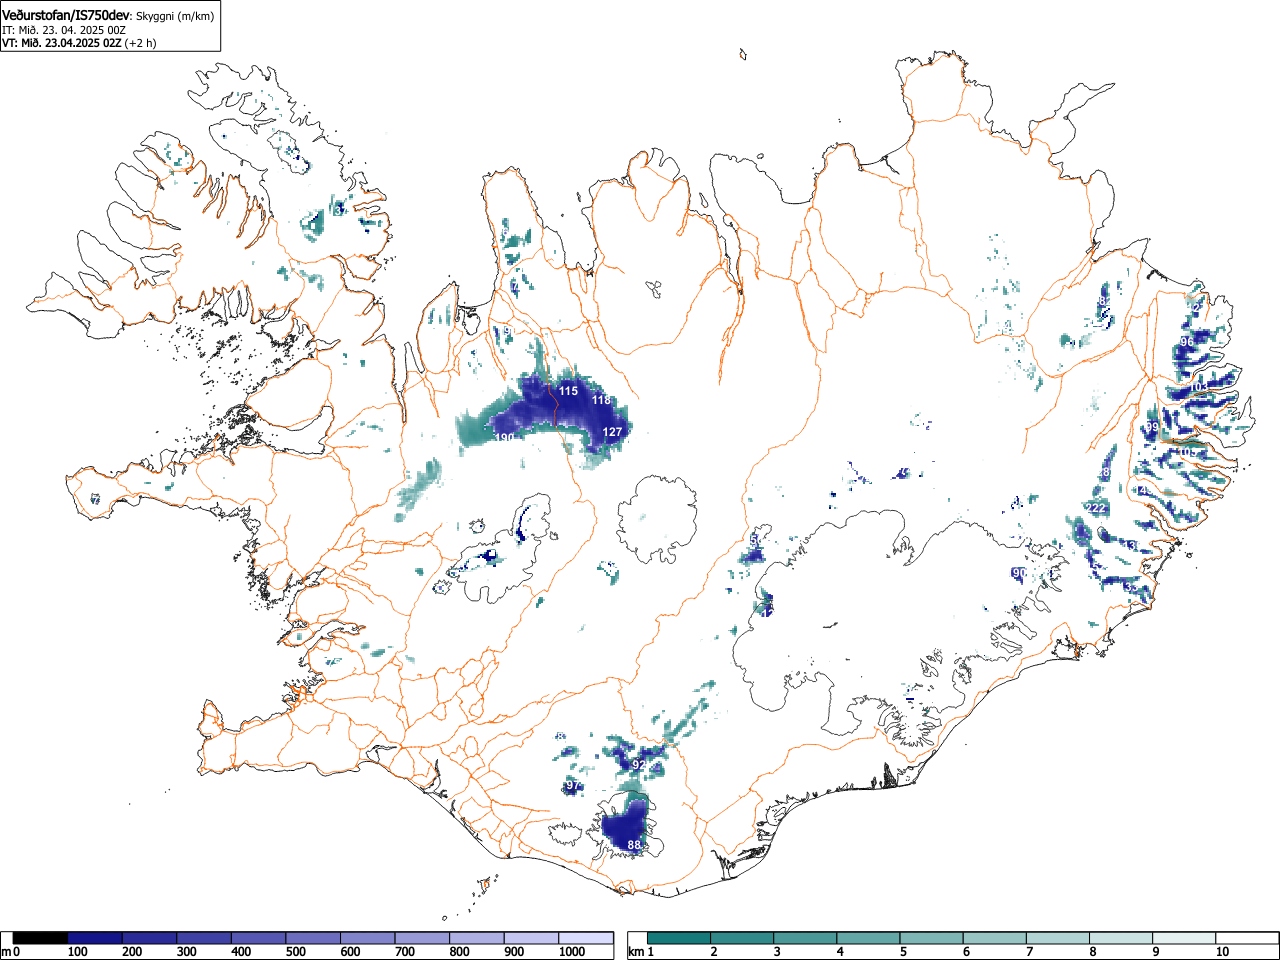Click the '500' tick label on the metre scale
The width and height of the screenshot is (1280, 960).
point(295,952)
